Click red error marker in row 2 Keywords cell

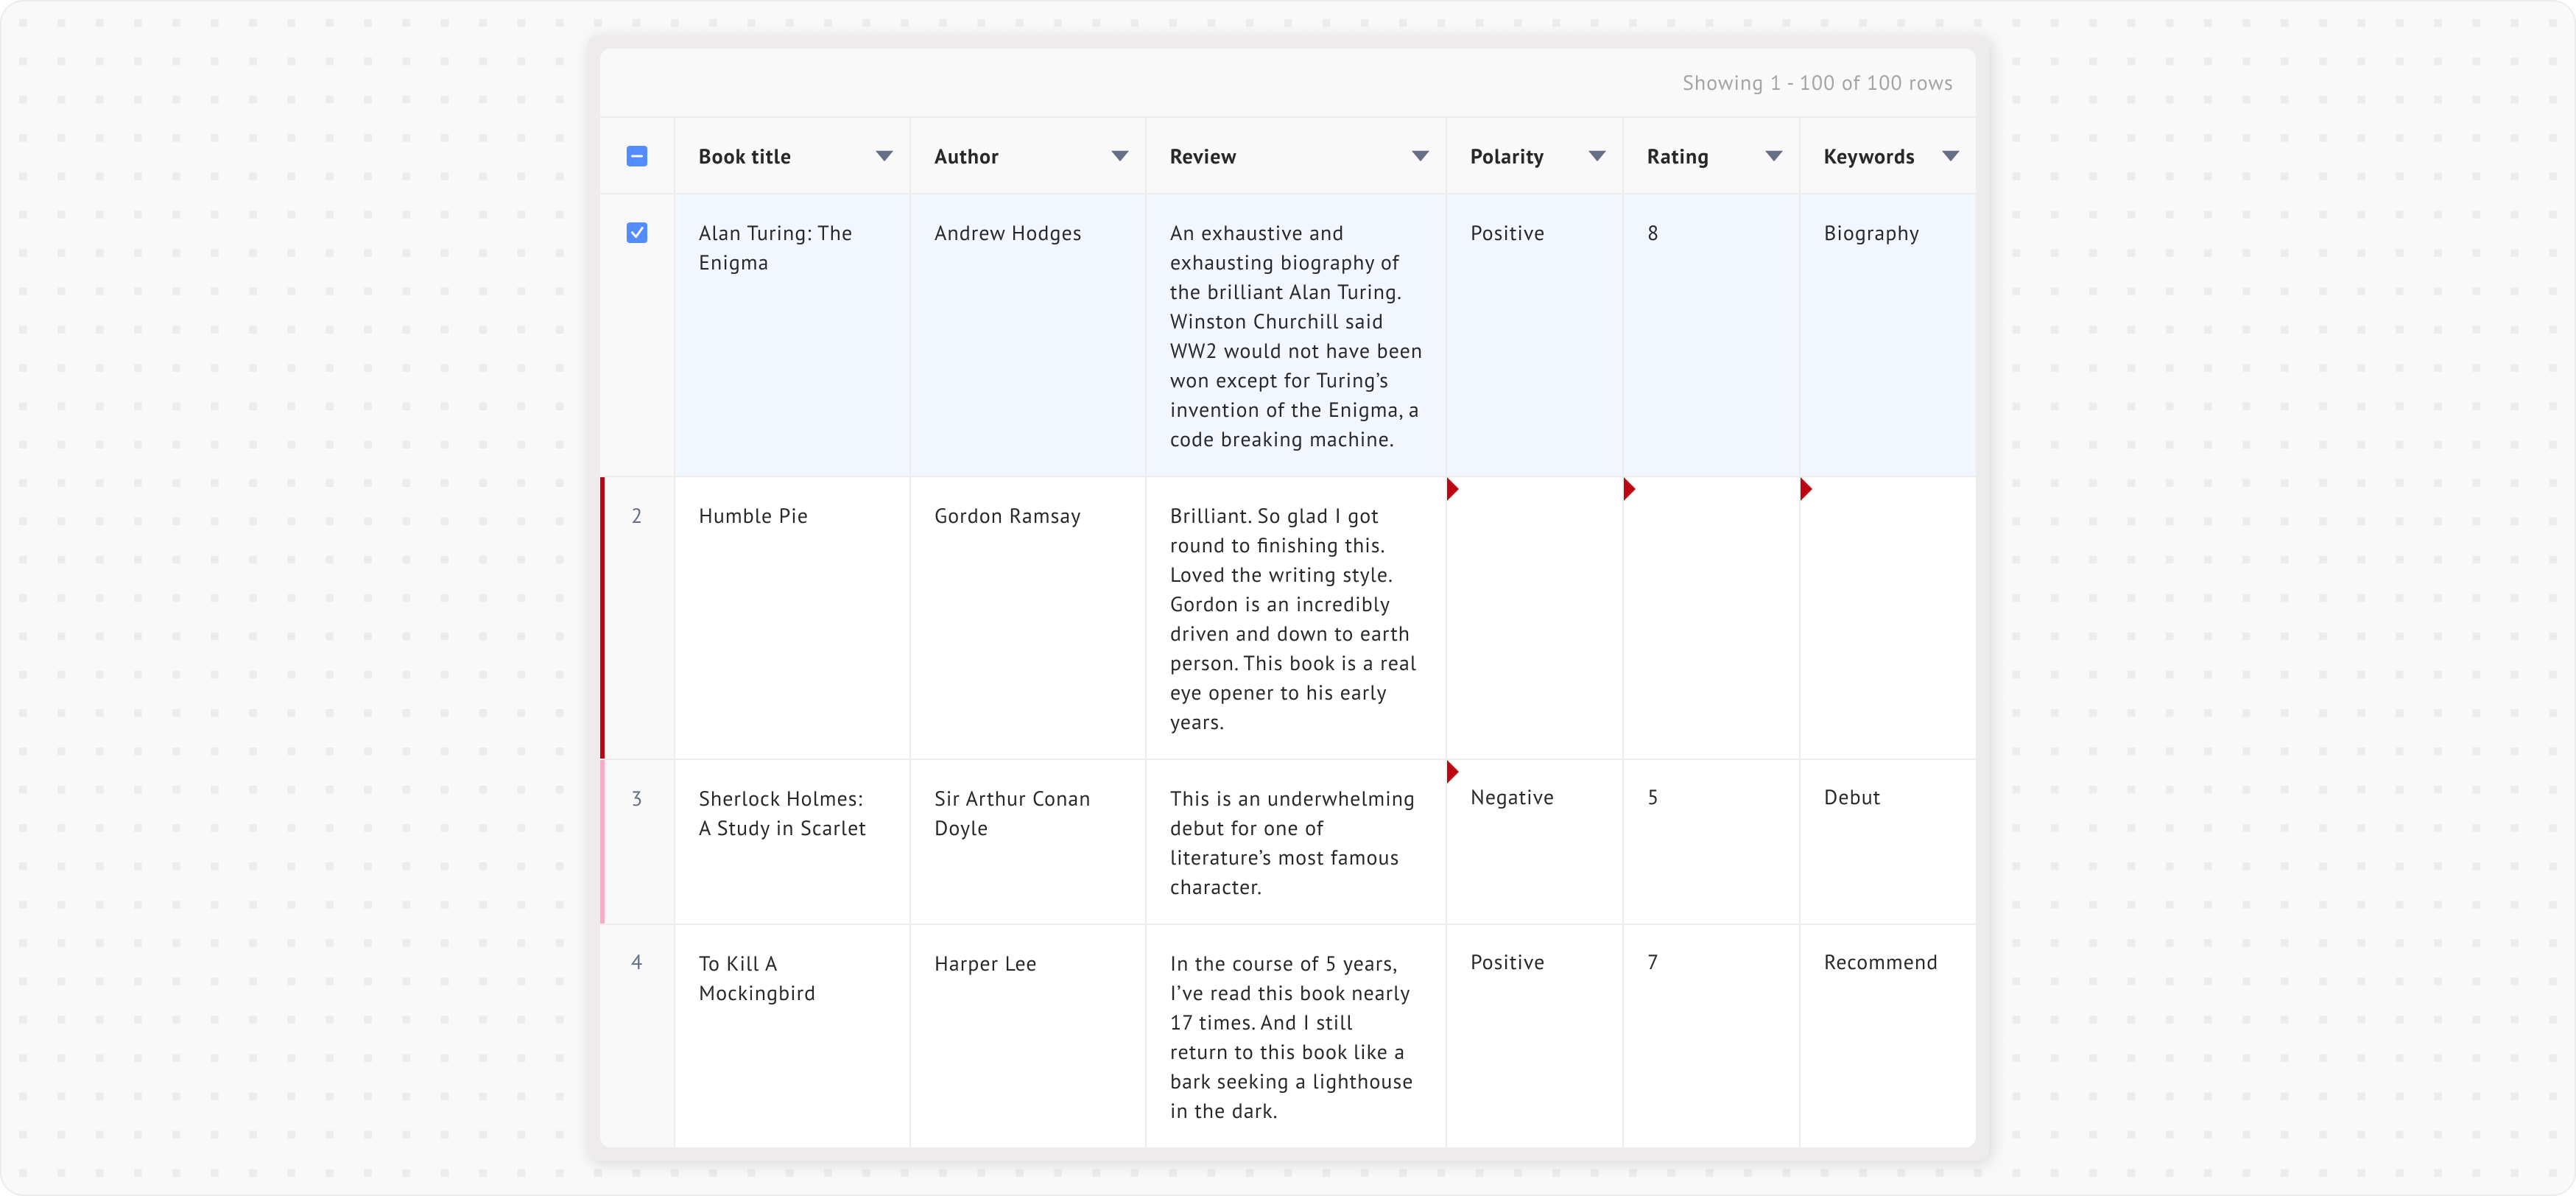tap(1805, 489)
